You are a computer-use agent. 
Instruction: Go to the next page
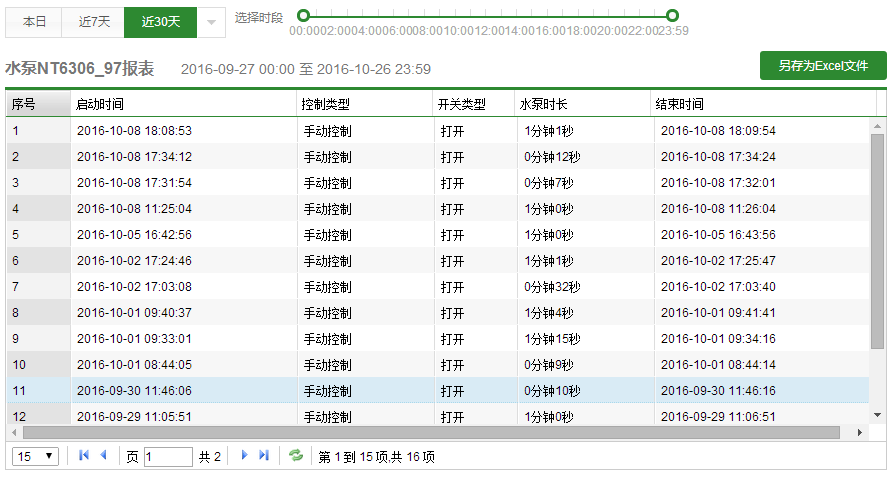click(x=244, y=456)
